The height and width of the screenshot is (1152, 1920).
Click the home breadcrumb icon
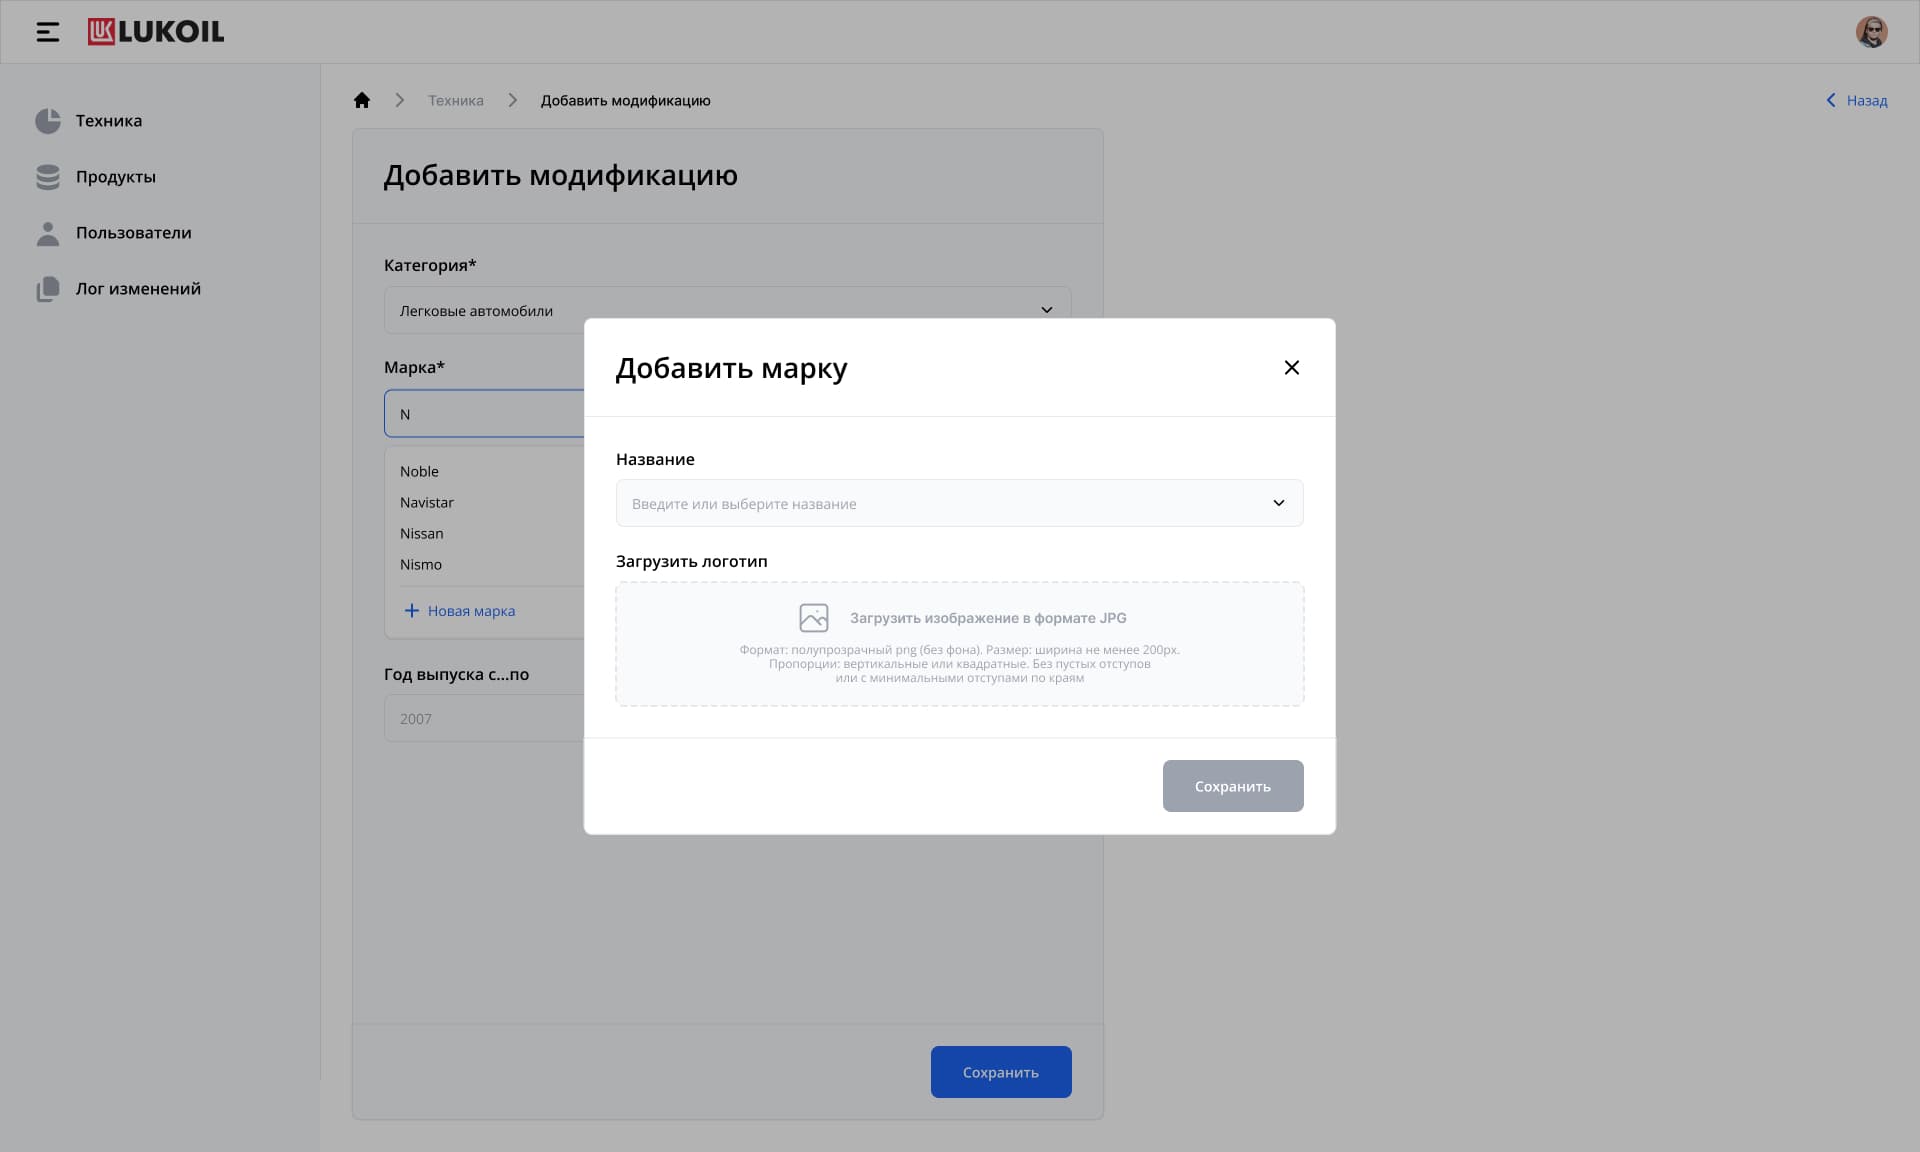(x=362, y=100)
